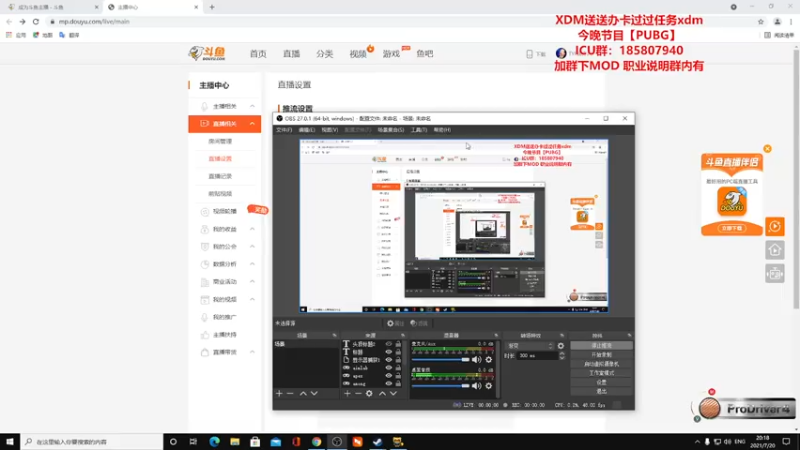Toggle visibility of the apex source

click(x=389, y=376)
